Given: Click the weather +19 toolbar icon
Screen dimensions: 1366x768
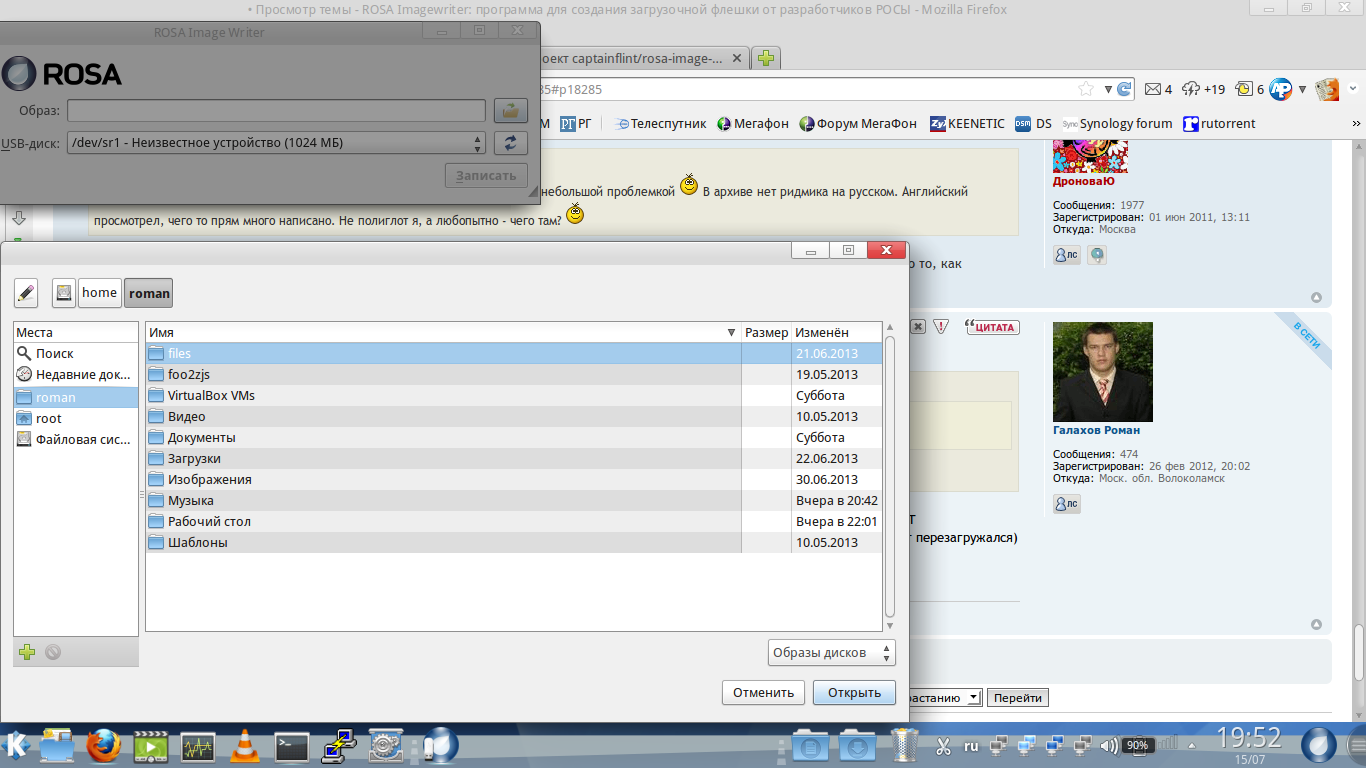Looking at the screenshot, I should pyautogui.click(x=1203, y=89).
